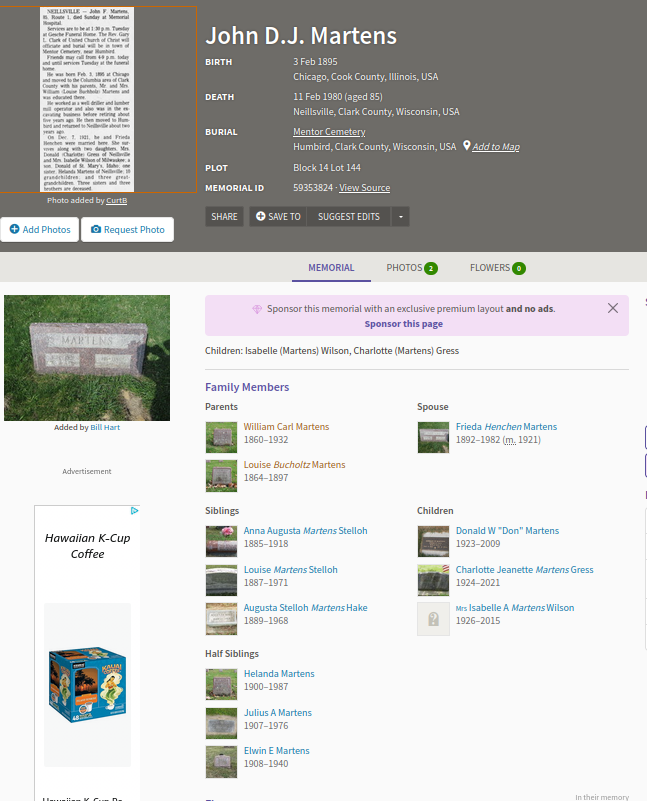The width and height of the screenshot is (647, 801).
Task: Click the camera icon on Request Photo button
Action: [x=96, y=229]
